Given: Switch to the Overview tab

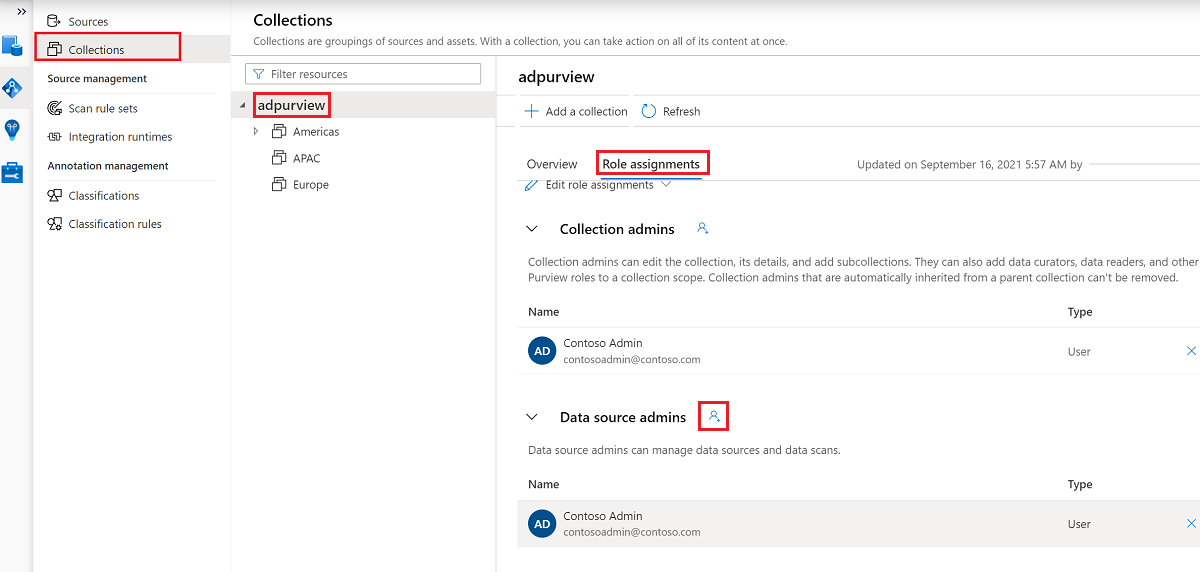Looking at the screenshot, I should pos(552,164).
